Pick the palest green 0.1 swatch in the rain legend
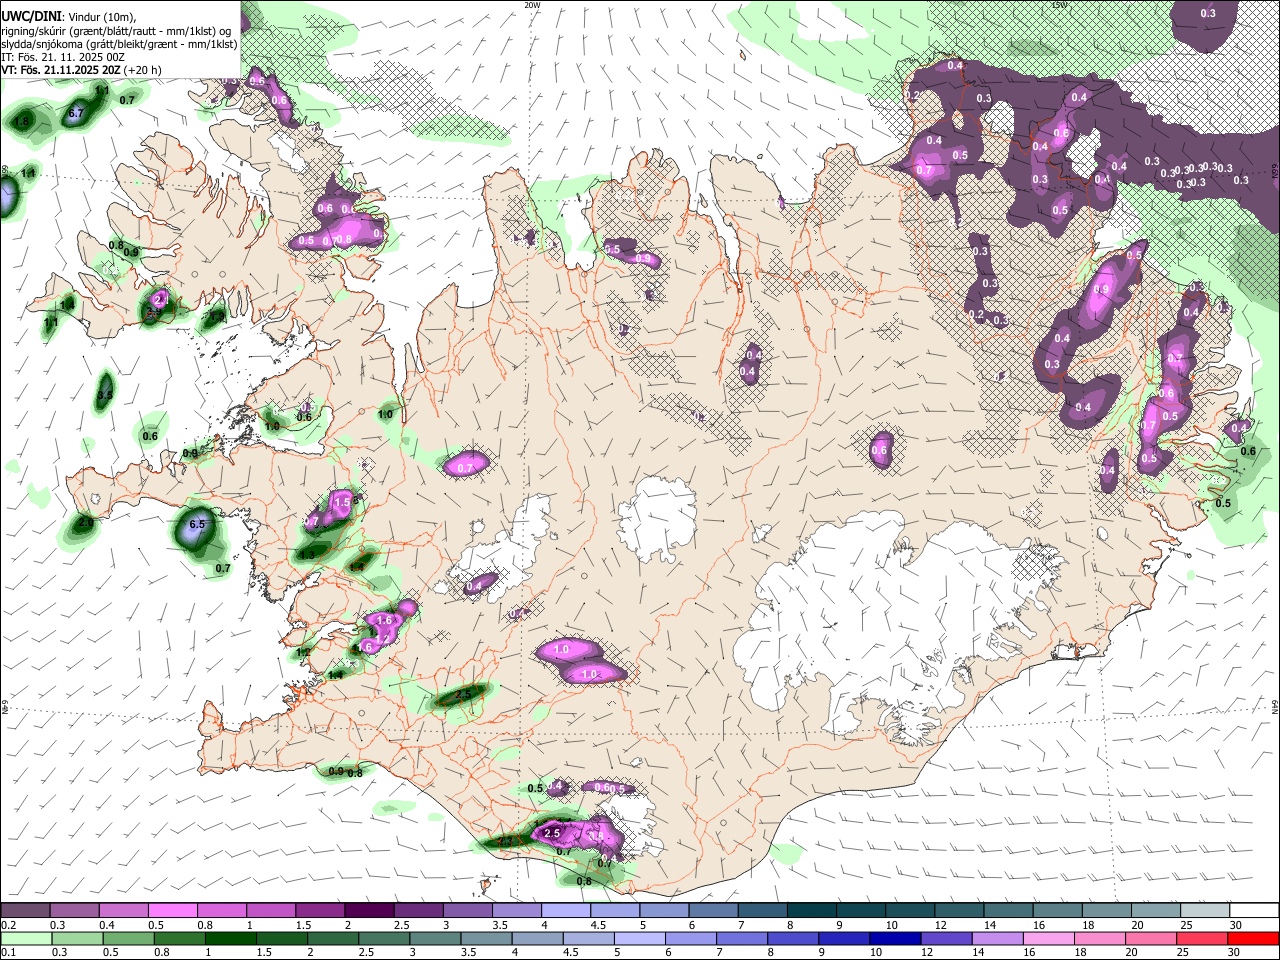 [x=25, y=938]
